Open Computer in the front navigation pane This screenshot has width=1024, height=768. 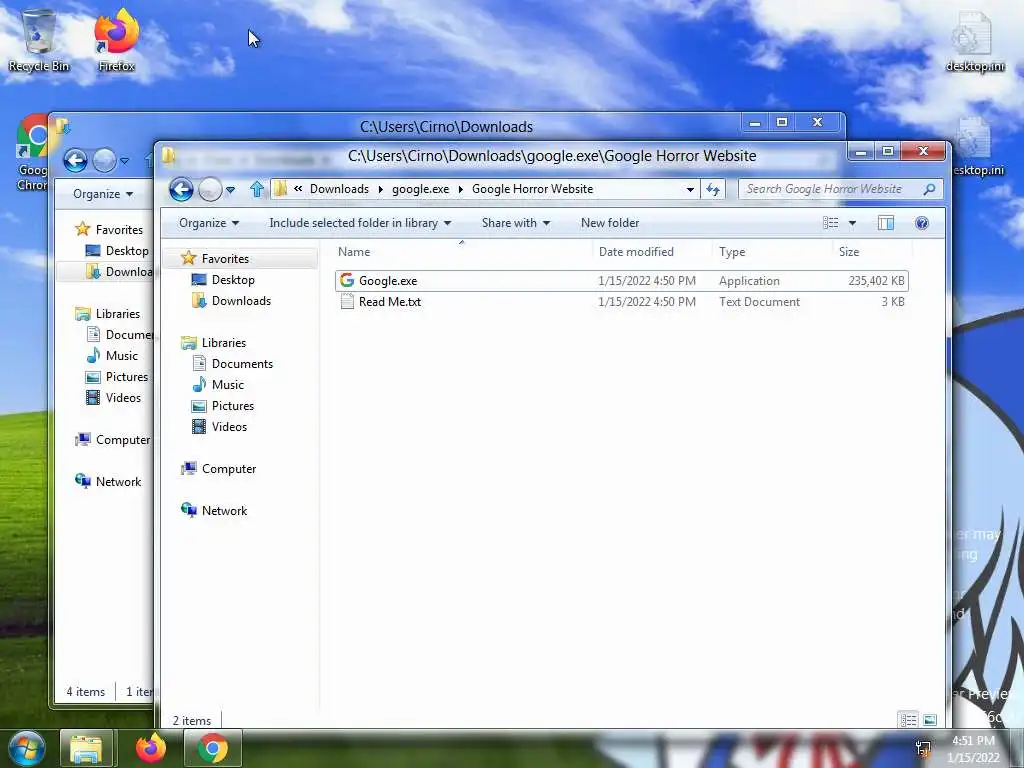coord(229,469)
